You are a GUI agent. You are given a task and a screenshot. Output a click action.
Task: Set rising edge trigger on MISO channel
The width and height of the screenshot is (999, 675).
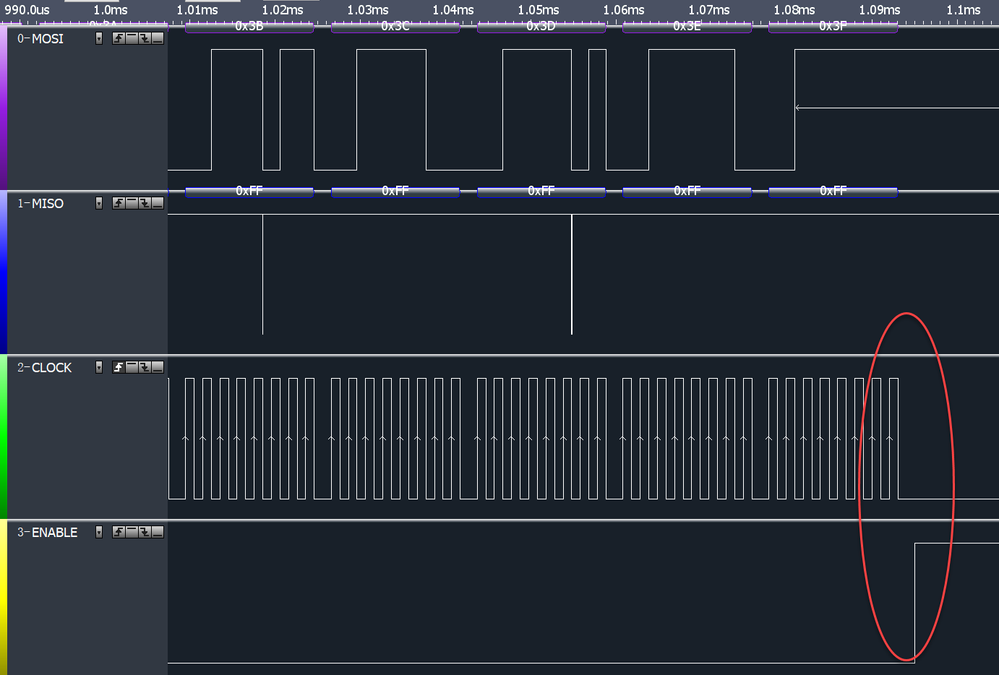pyautogui.click(x=119, y=203)
